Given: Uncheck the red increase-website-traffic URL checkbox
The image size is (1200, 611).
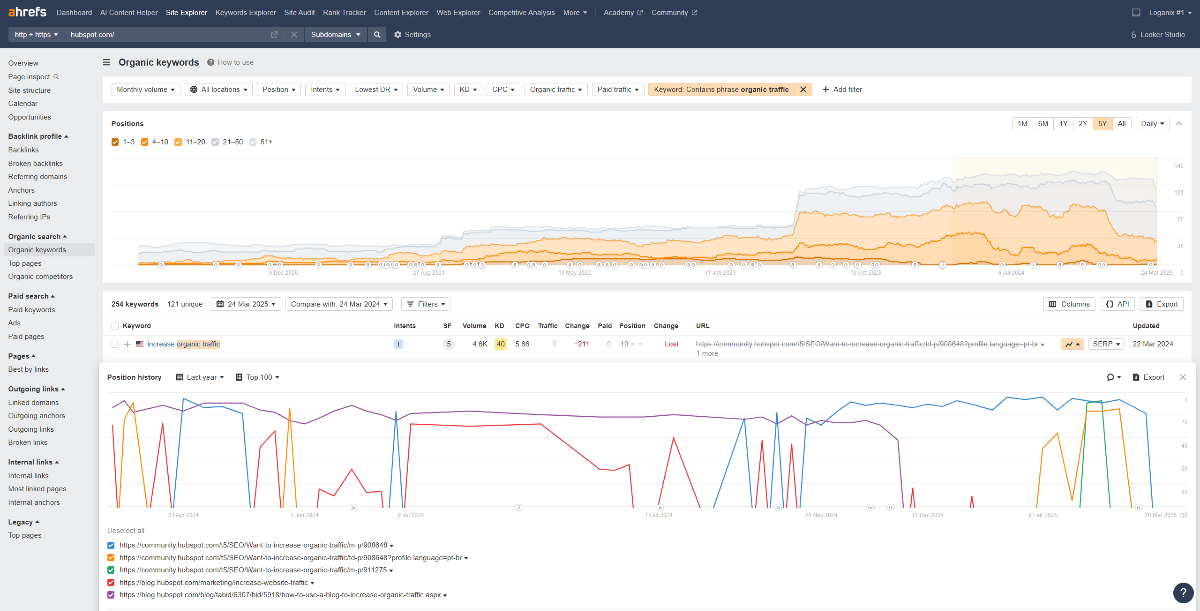Looking at the screenshot, I should point(111,582).
